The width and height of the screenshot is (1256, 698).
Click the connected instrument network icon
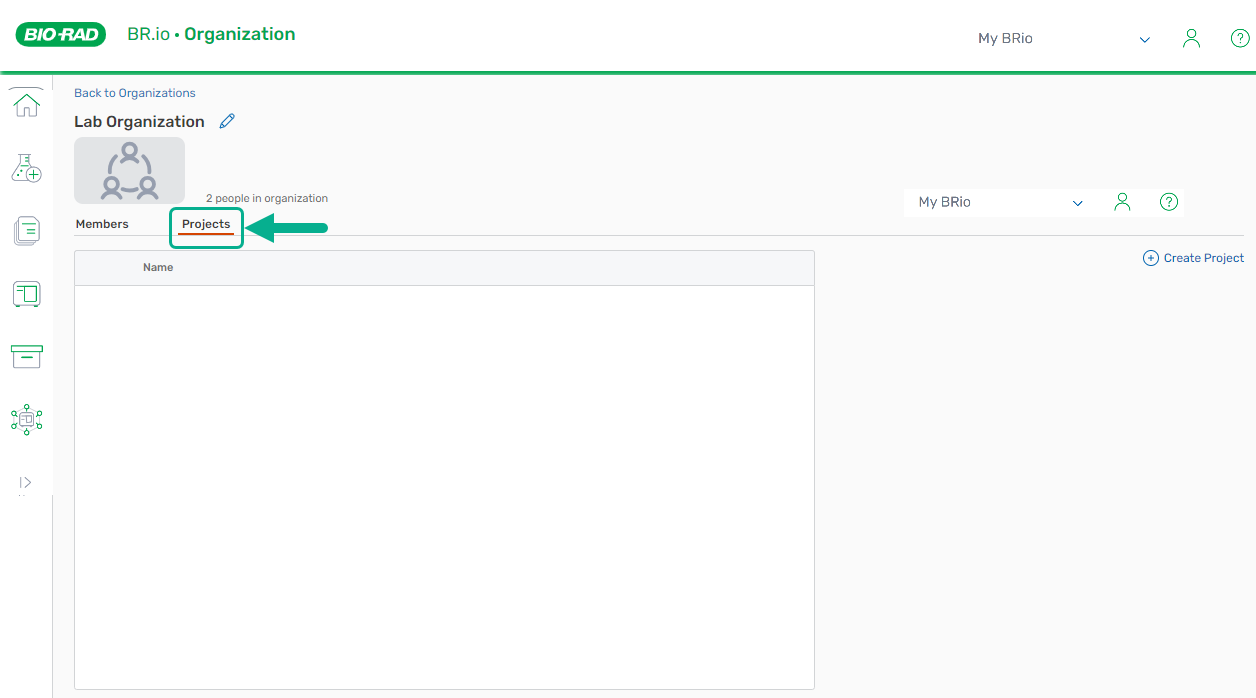point(26,419)
